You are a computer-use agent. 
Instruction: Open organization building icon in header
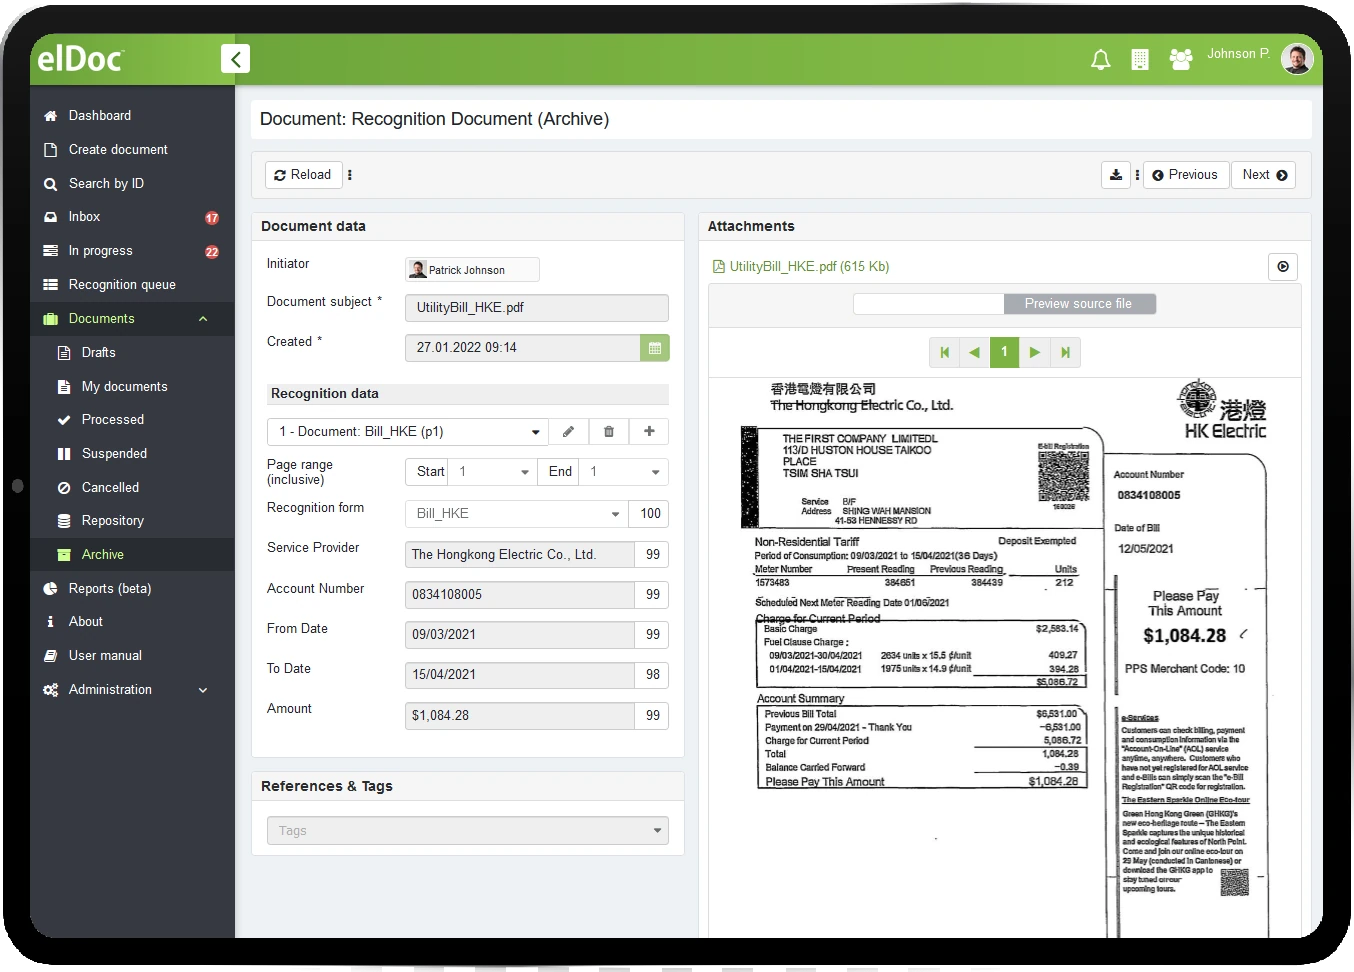1139,60
